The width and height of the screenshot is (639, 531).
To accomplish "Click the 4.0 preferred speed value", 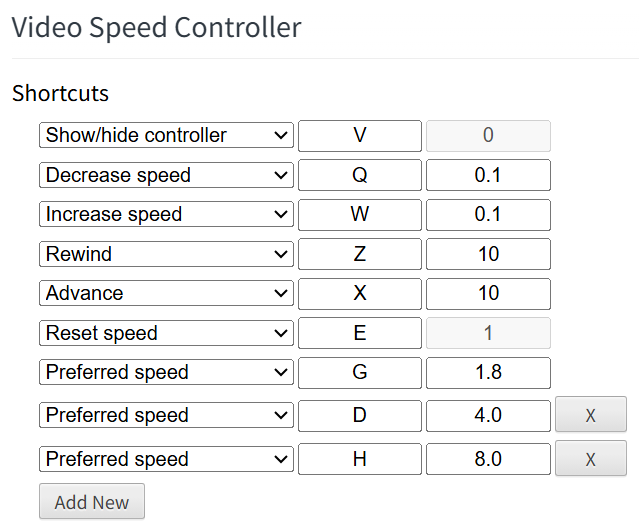I will point(488,416).
